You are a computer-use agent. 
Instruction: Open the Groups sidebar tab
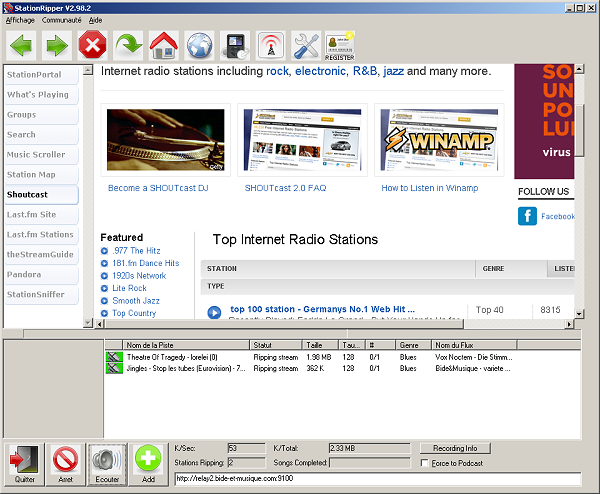41,115
